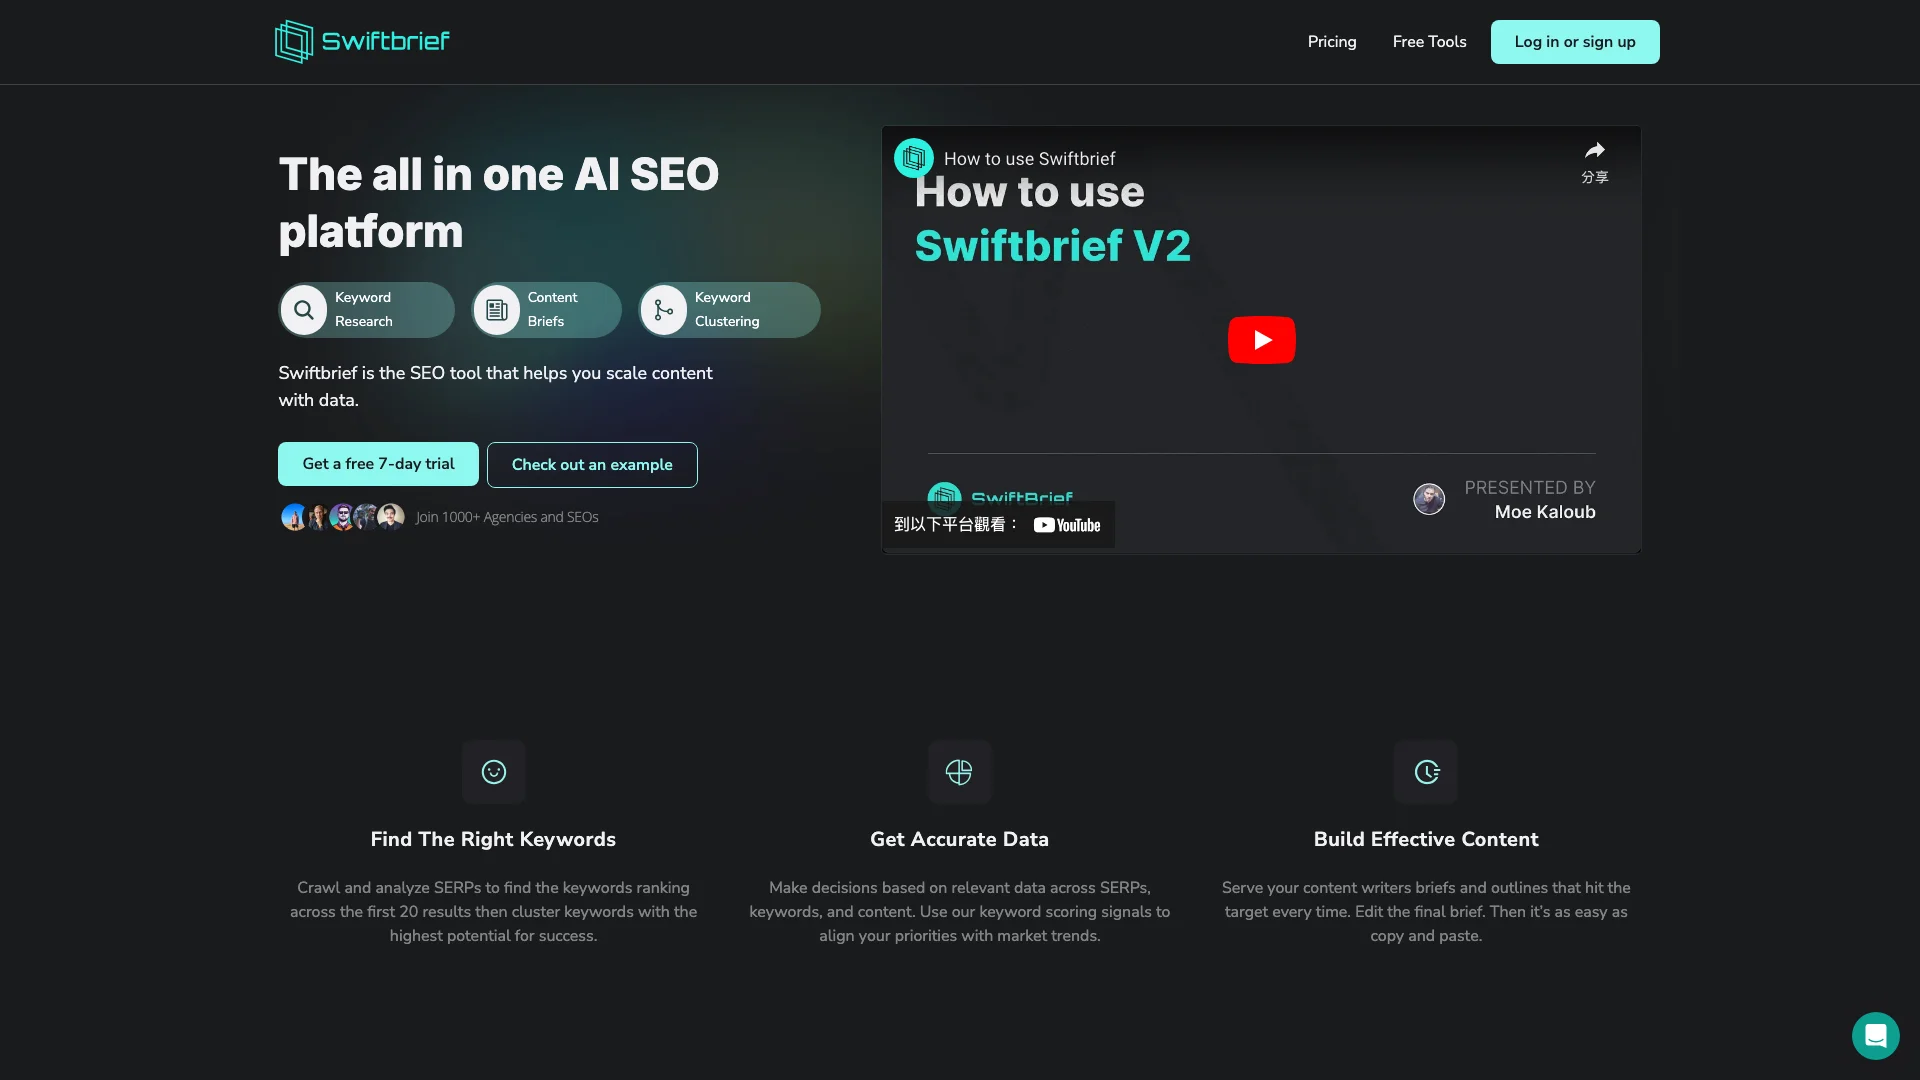Select the Keyword Clustering tab
This screenshot has width=1920, height=1080.
727,309
